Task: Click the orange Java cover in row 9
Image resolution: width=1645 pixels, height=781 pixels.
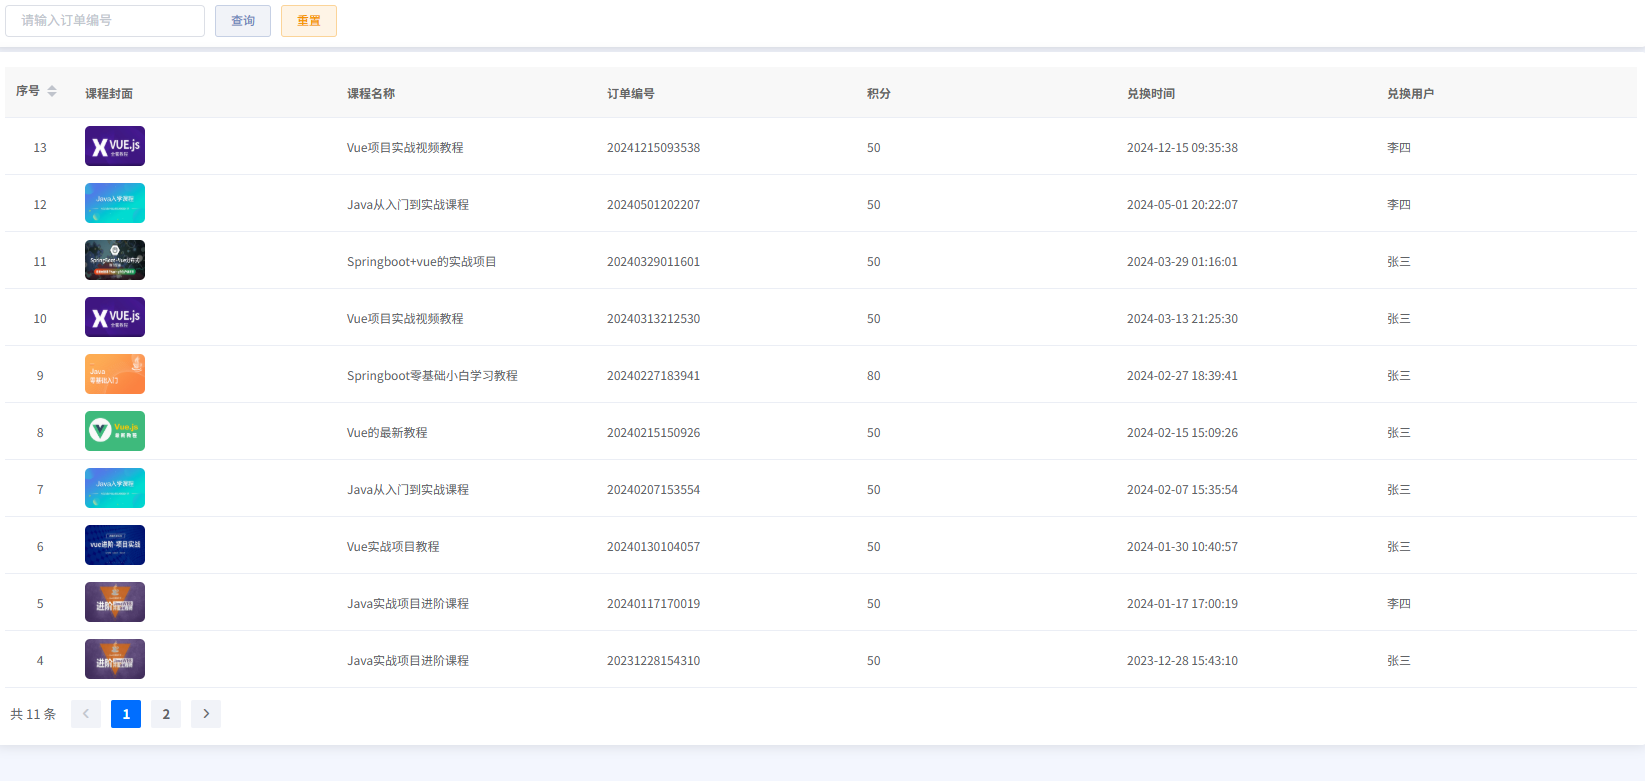Action: [x=115, y=374]
